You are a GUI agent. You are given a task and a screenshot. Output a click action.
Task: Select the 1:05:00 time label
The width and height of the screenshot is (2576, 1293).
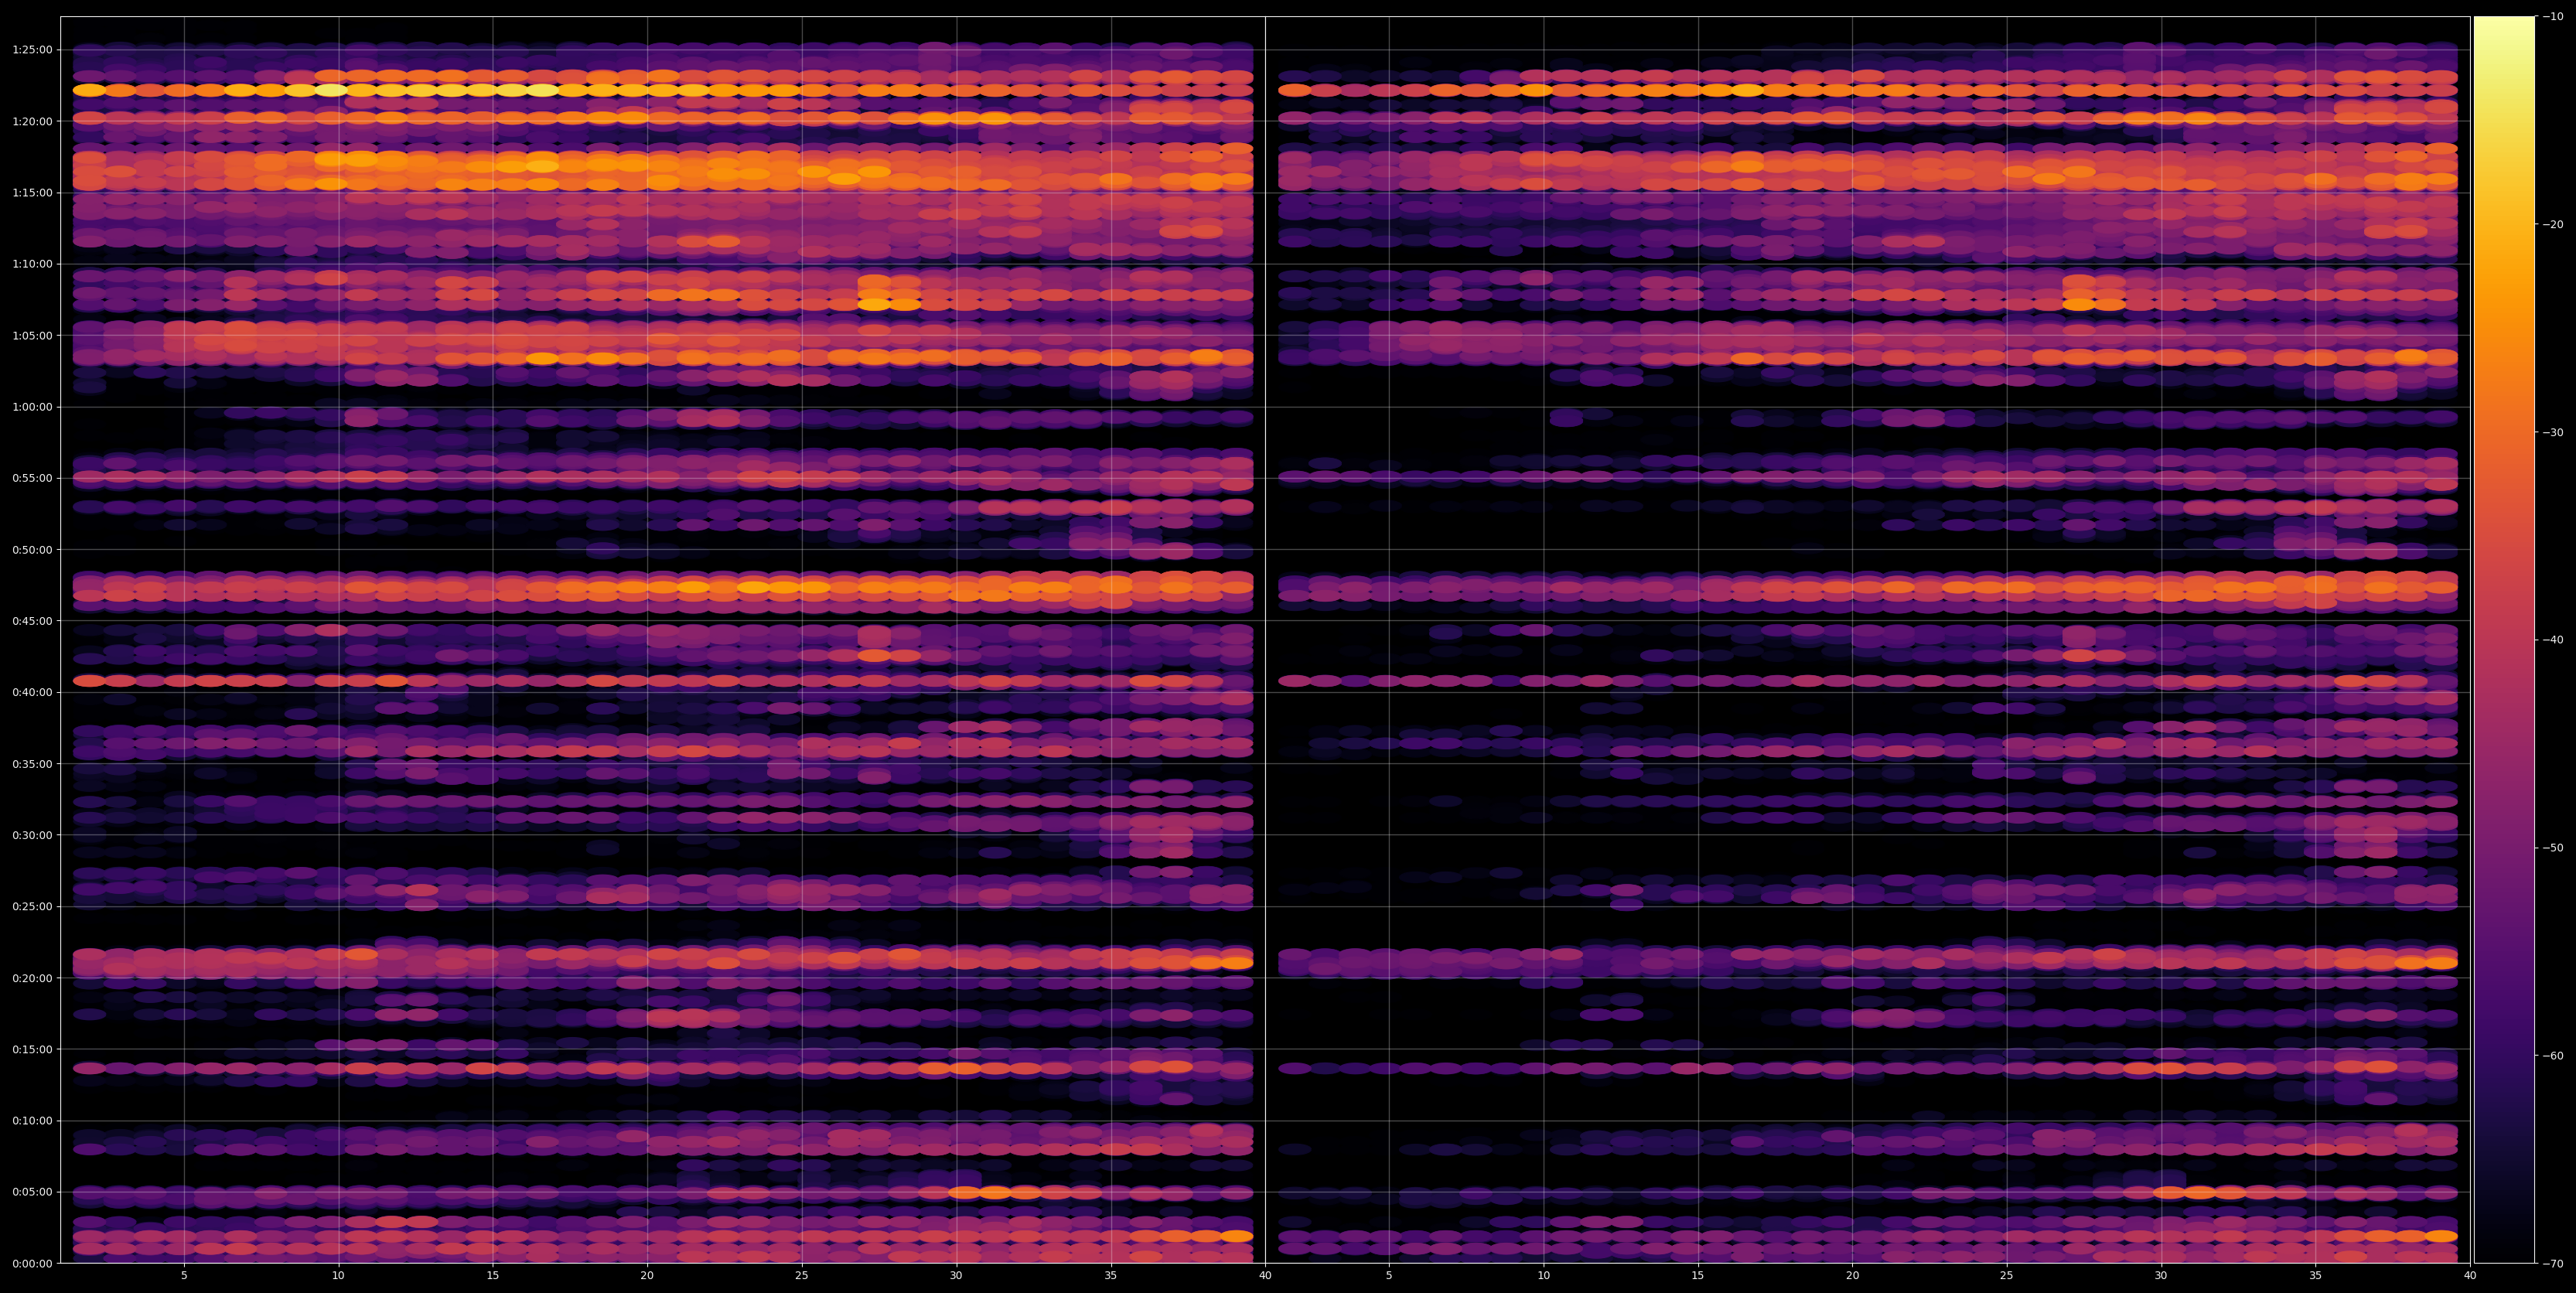coord(32,335)
